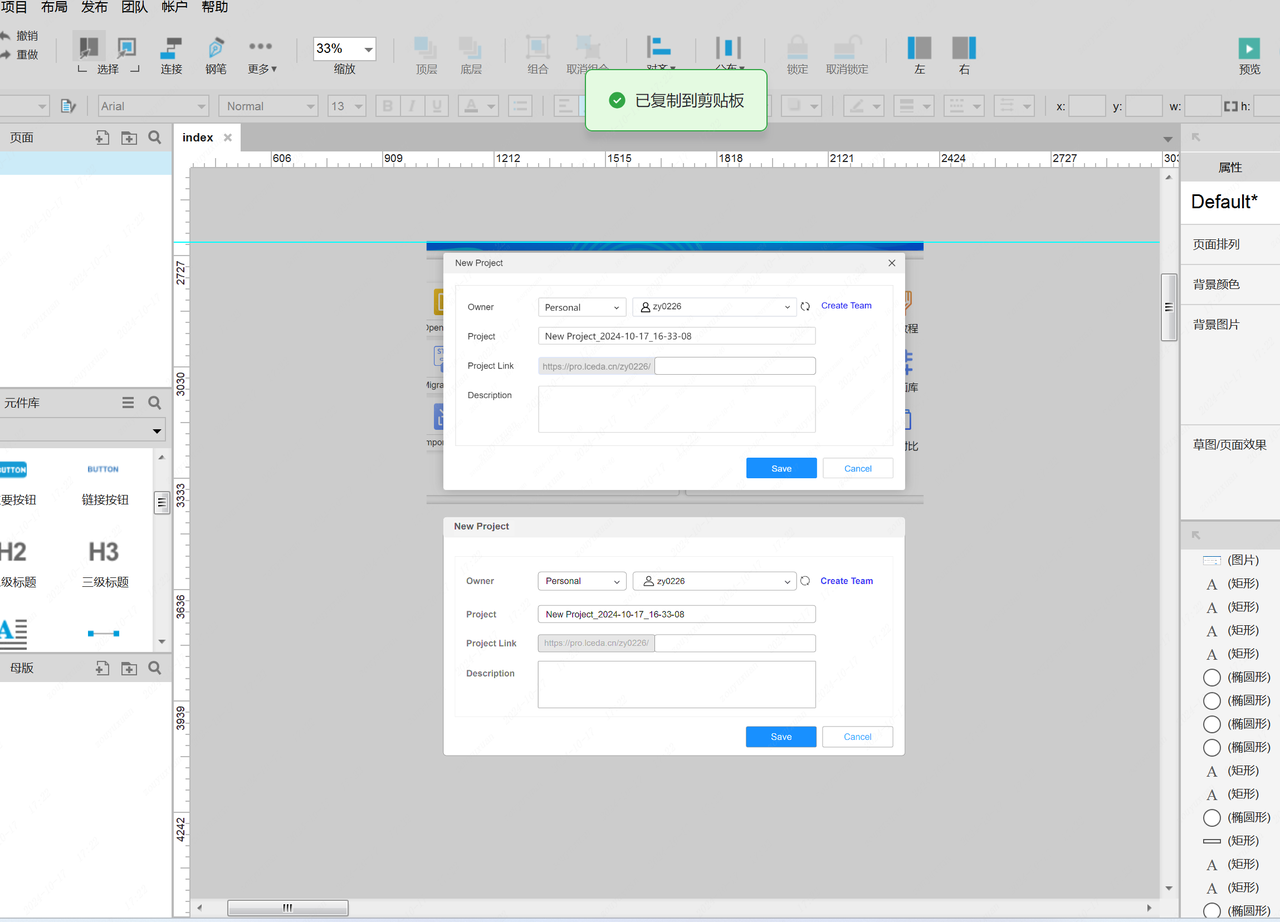
Task: Click the canvas vertical scrollbar thumb
Action: [1168, 307]
